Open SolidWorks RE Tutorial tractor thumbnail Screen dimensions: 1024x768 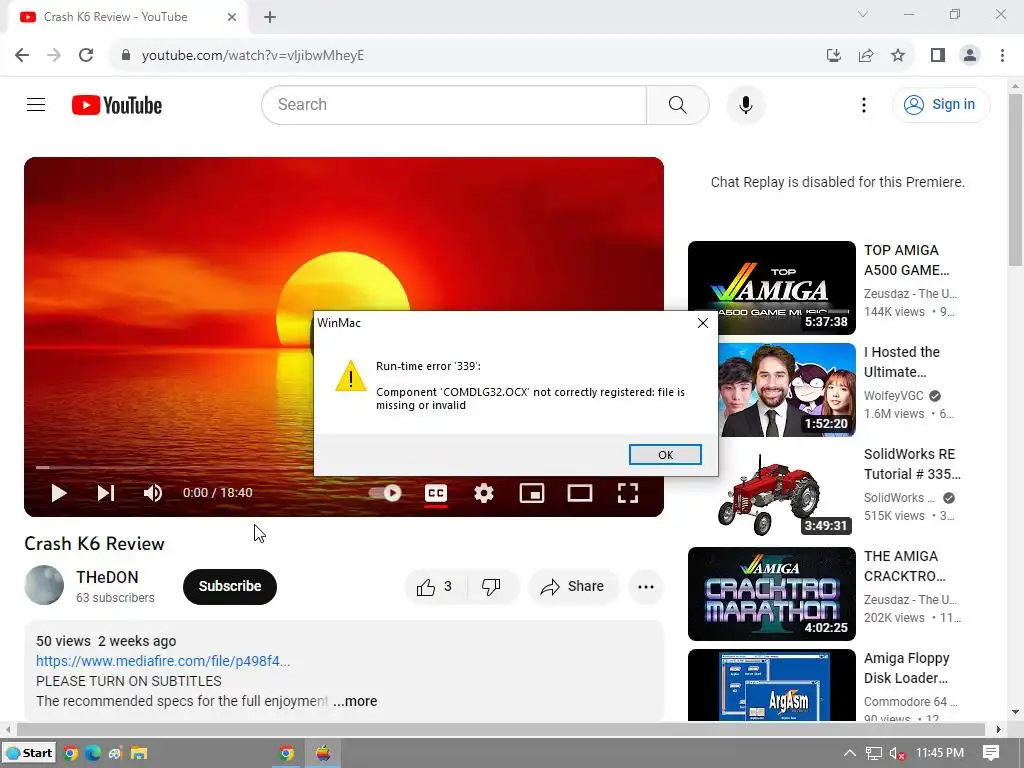(771, 492)
